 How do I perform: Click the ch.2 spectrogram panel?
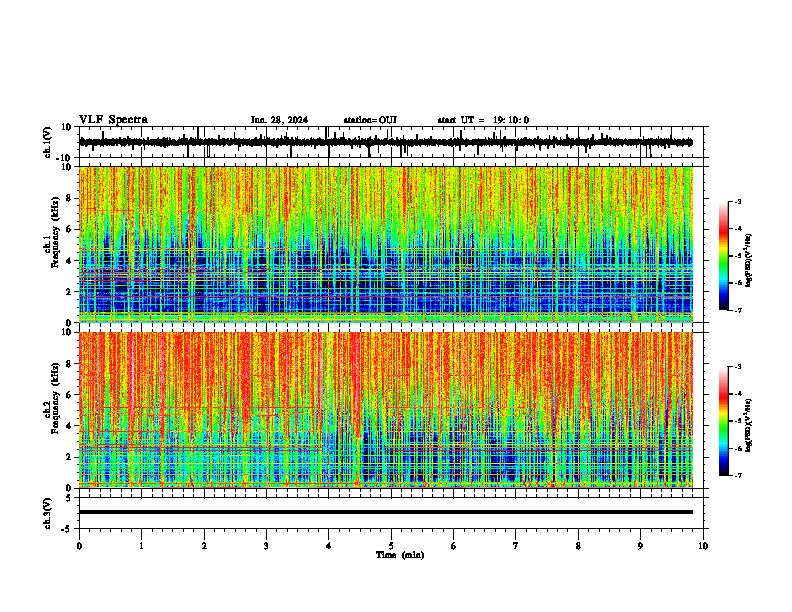click(385, 410)
